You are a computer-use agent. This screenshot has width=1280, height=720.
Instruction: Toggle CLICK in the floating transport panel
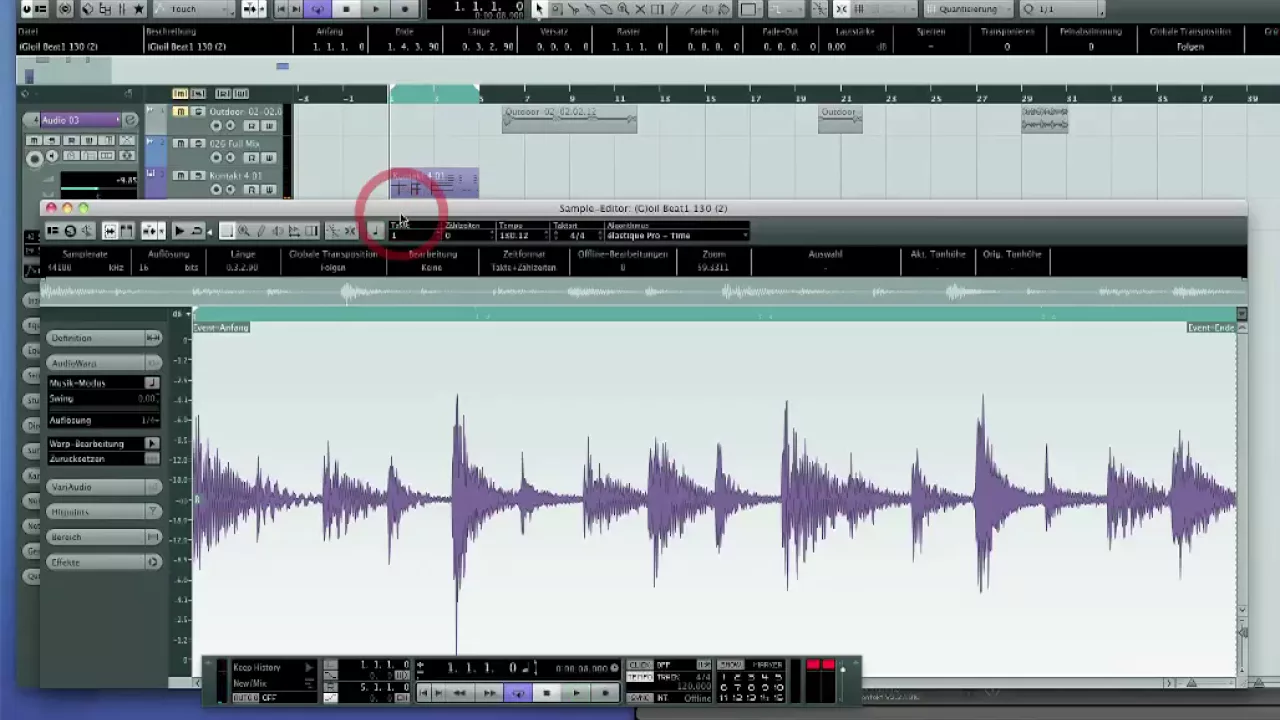[640, 665]
